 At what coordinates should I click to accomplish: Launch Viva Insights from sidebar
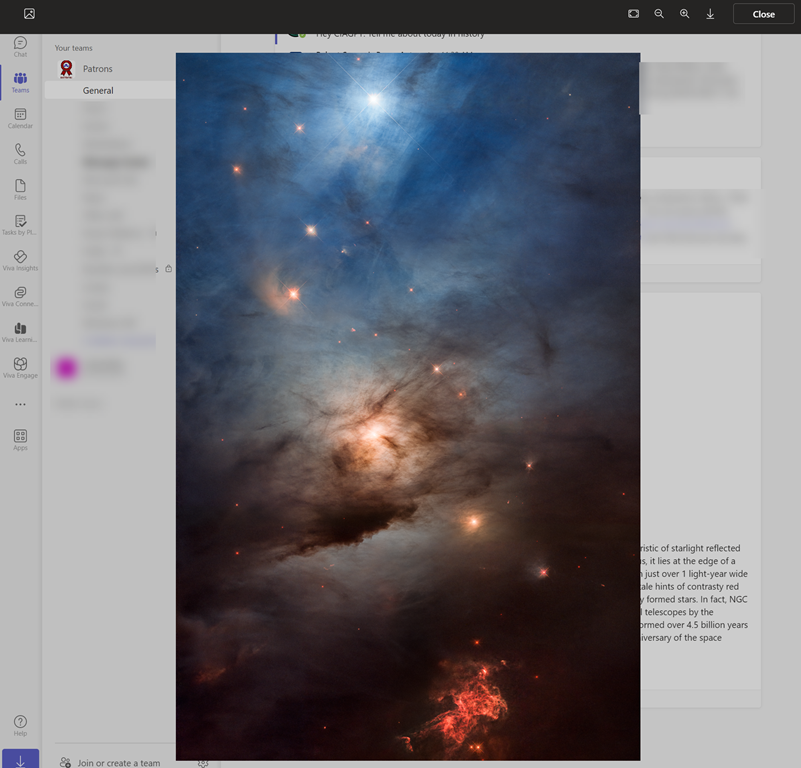(20, 261)
